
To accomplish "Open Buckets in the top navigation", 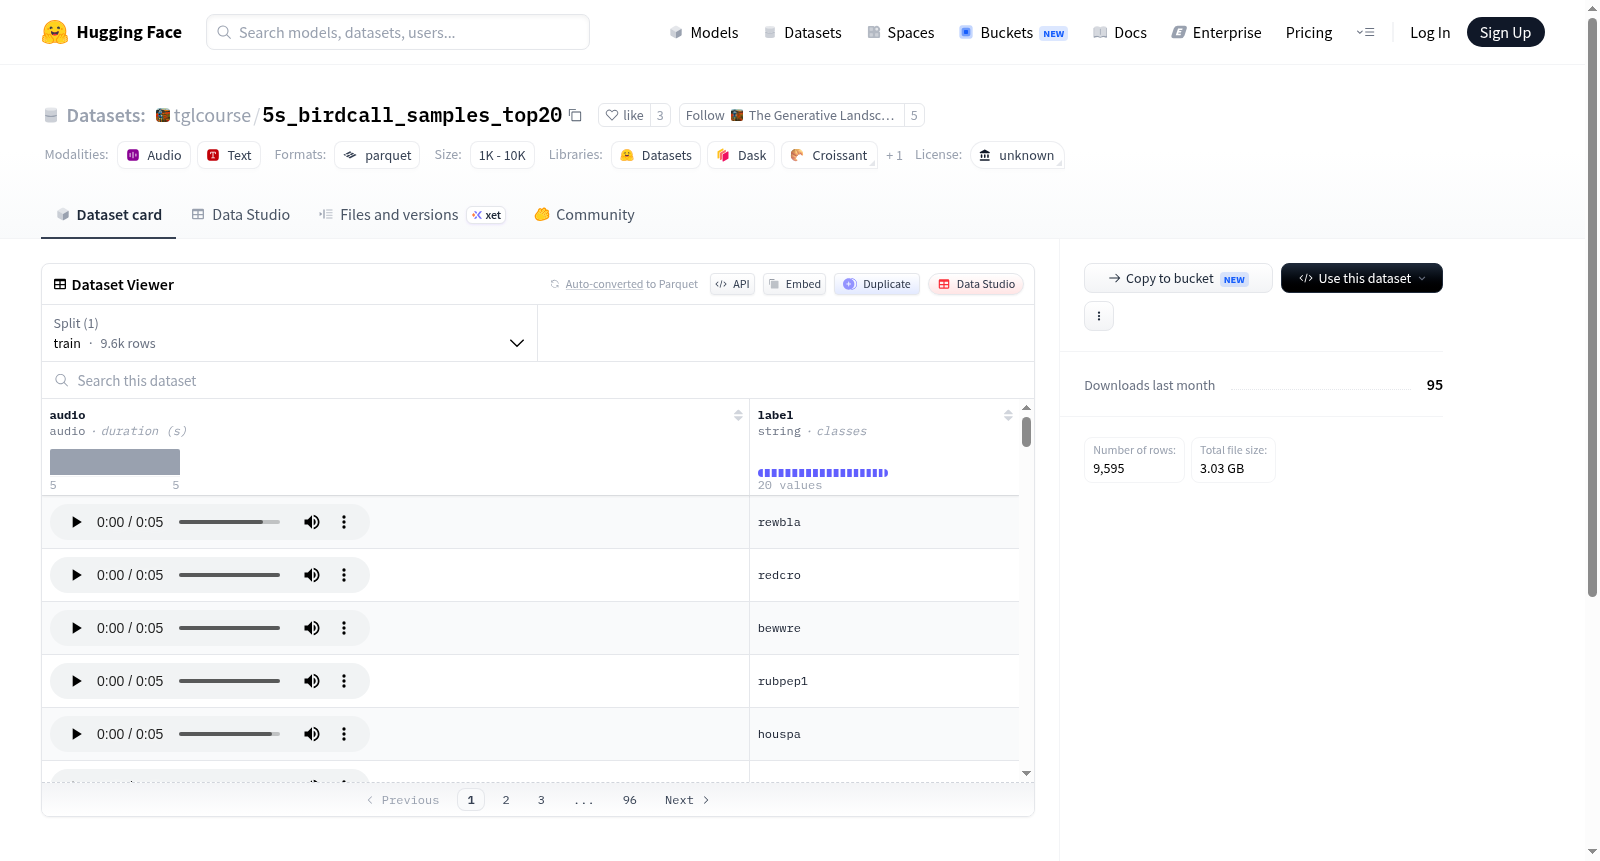I will [1013, 33].
